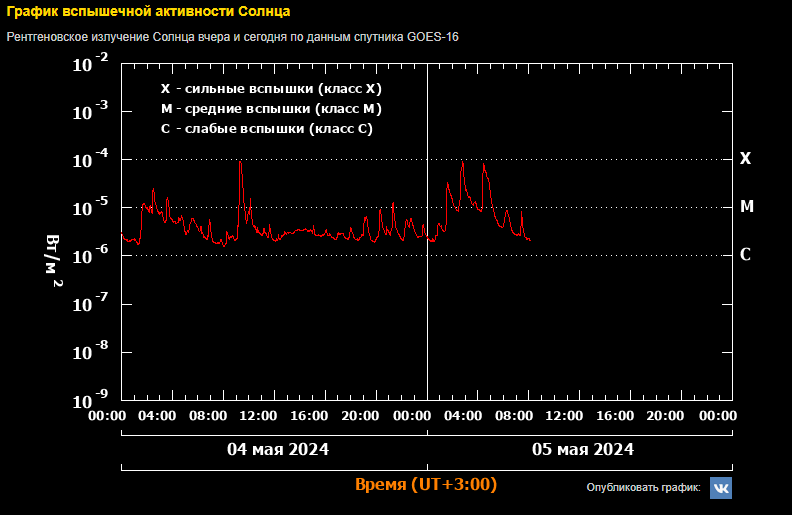
Task: Select the C class label on right axis
Action: click(745, 254)
